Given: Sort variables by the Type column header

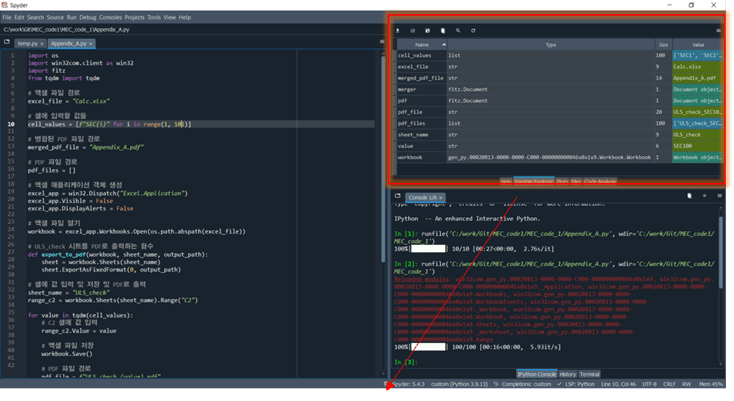Looking at the screenshot, I should click(550, 45).
